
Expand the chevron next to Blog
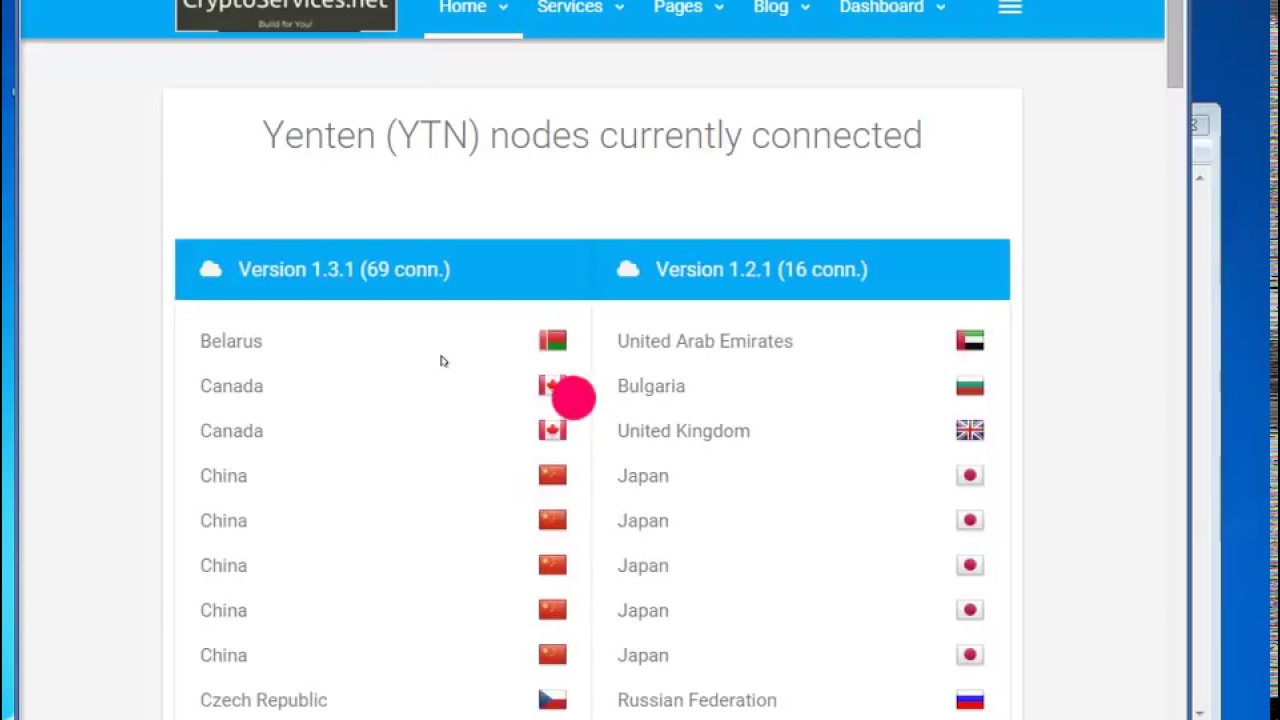pyautogui.click(x=805, y=8)
